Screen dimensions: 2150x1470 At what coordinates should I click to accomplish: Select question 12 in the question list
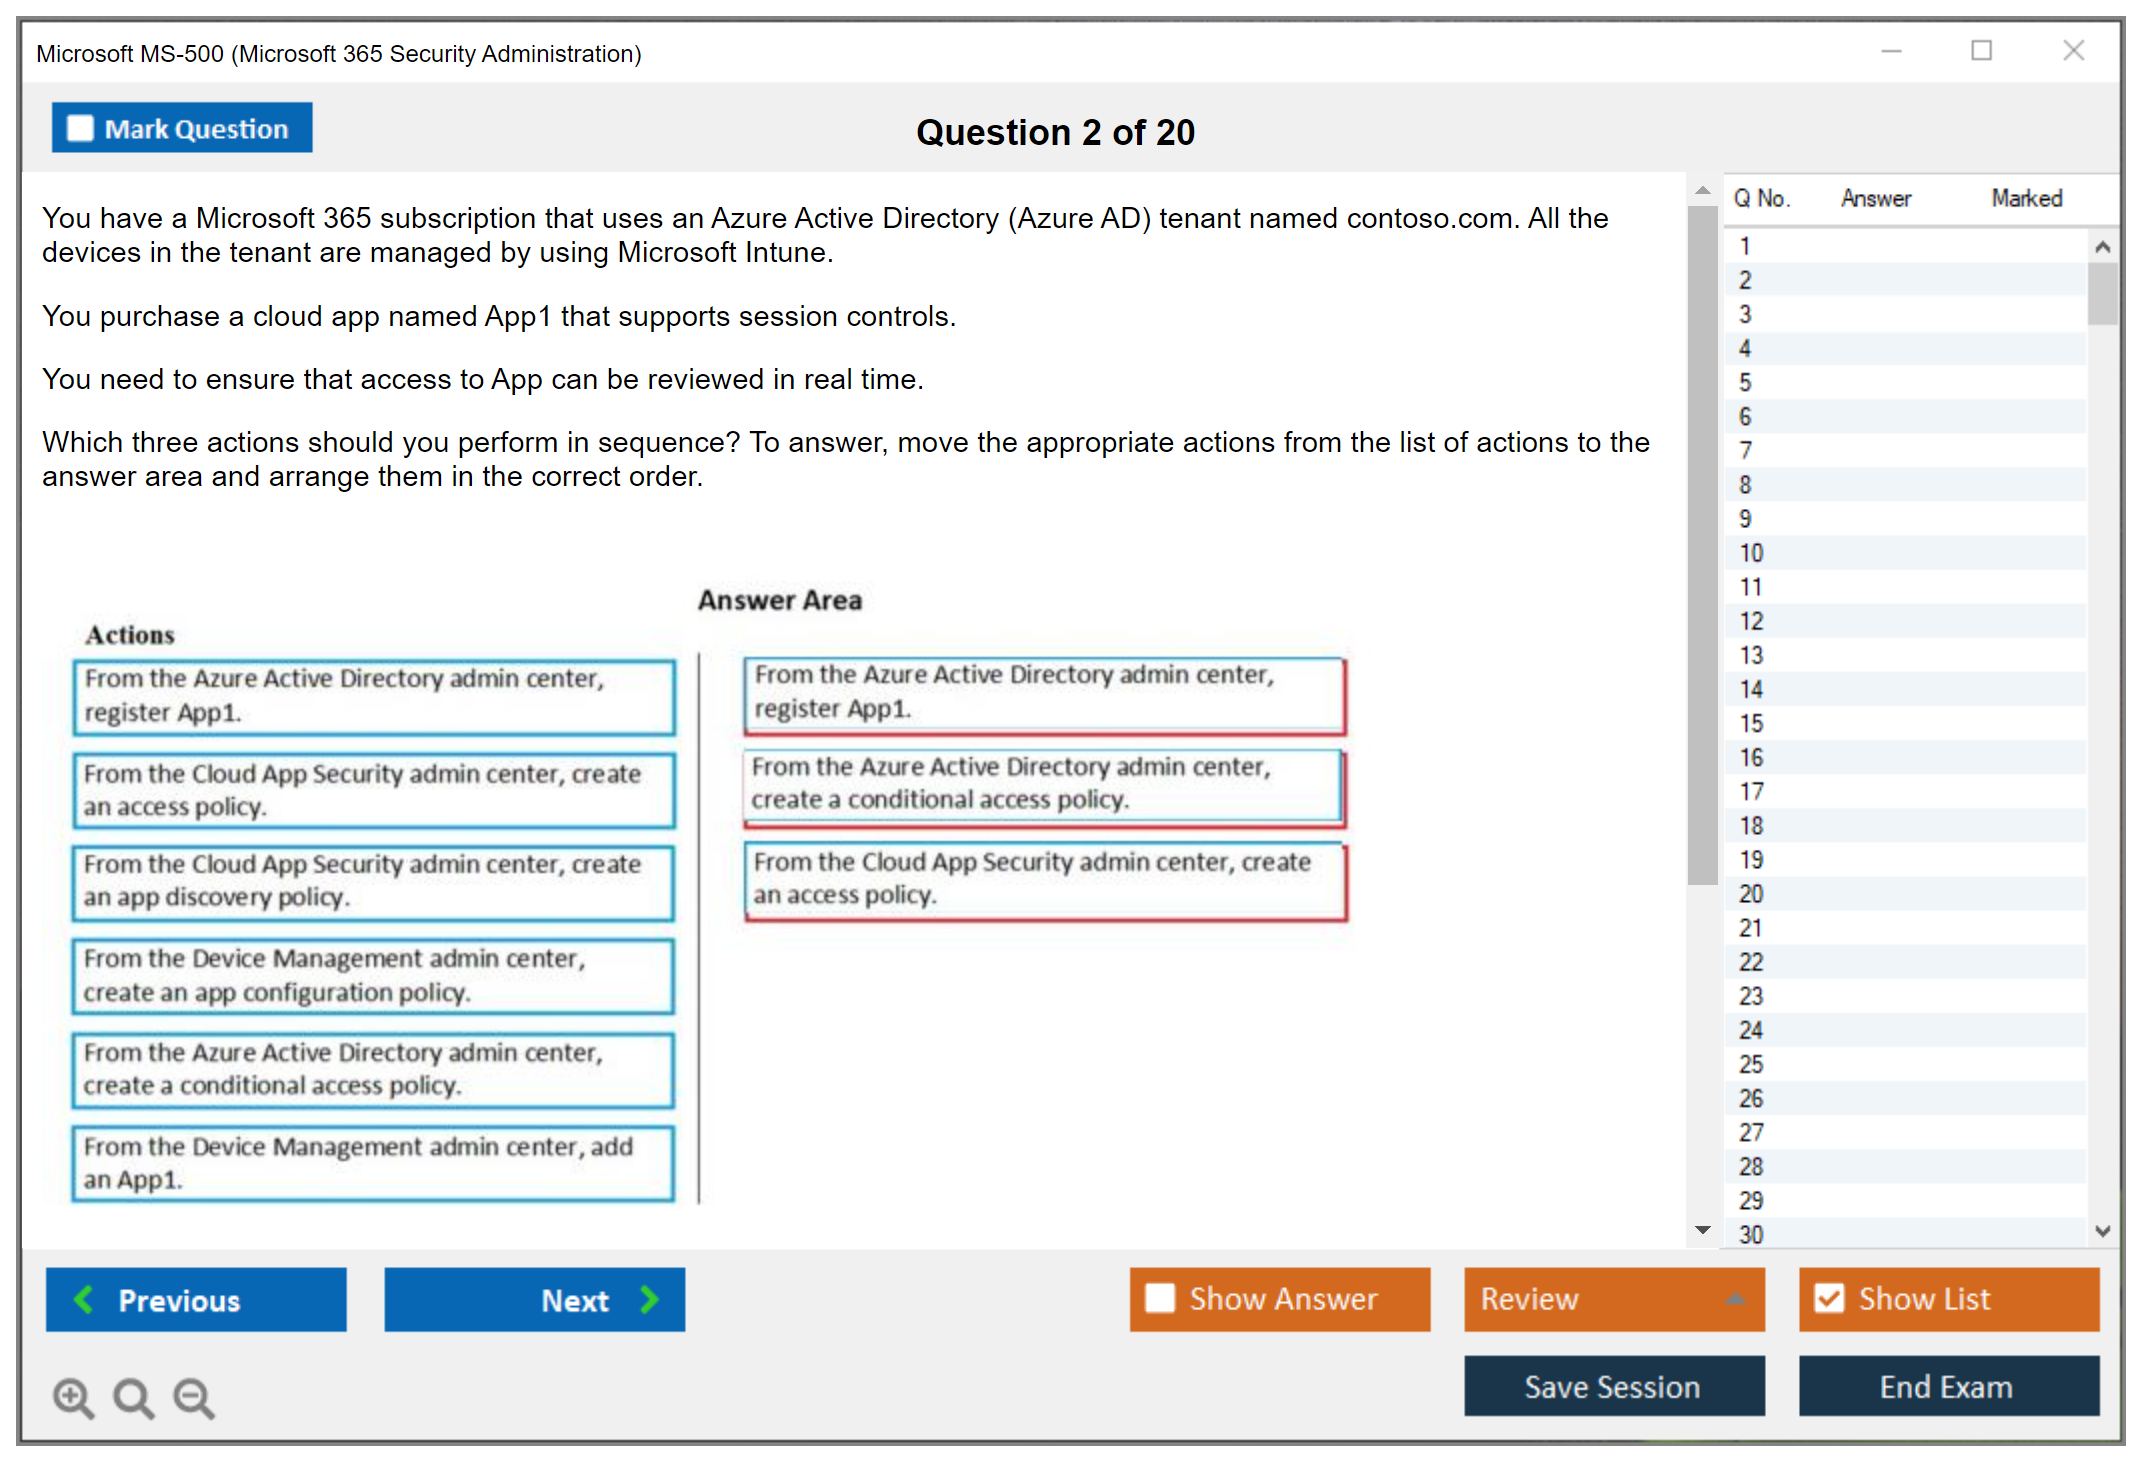point(1751,622)
